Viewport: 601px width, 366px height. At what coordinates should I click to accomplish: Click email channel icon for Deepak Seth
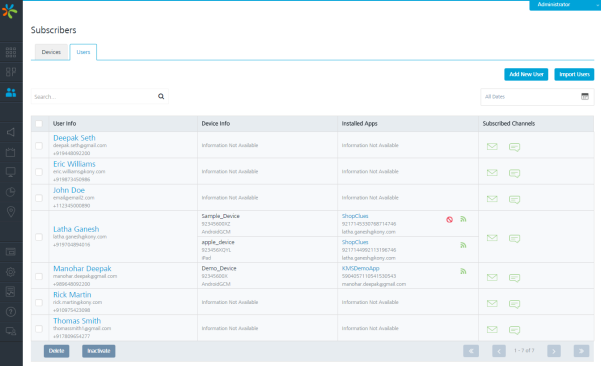tap(492, 146)
